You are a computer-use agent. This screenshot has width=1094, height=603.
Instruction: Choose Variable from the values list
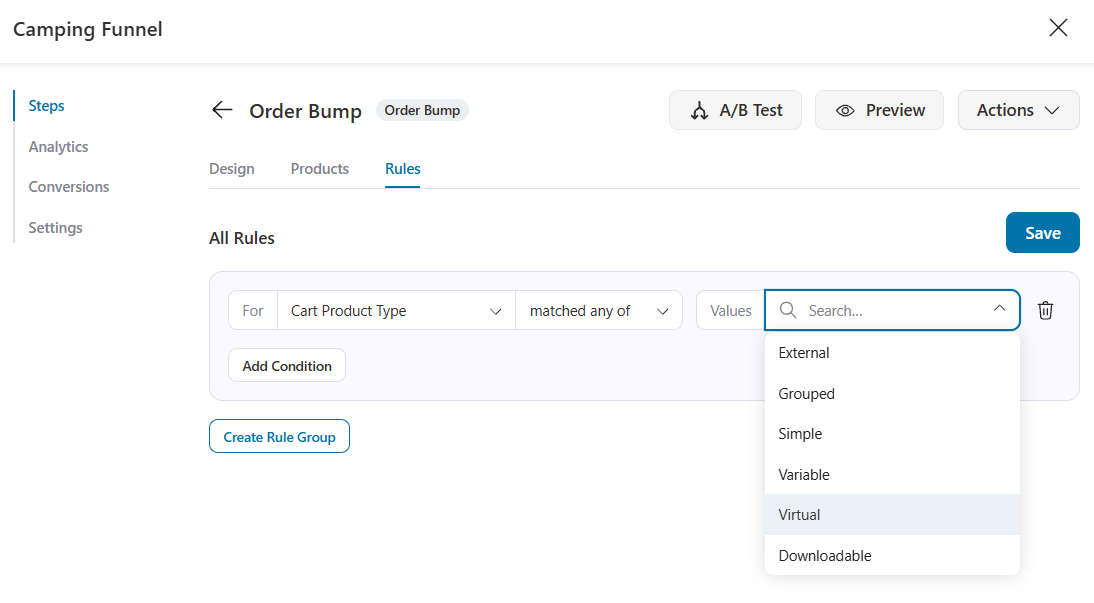click(892, 475)
